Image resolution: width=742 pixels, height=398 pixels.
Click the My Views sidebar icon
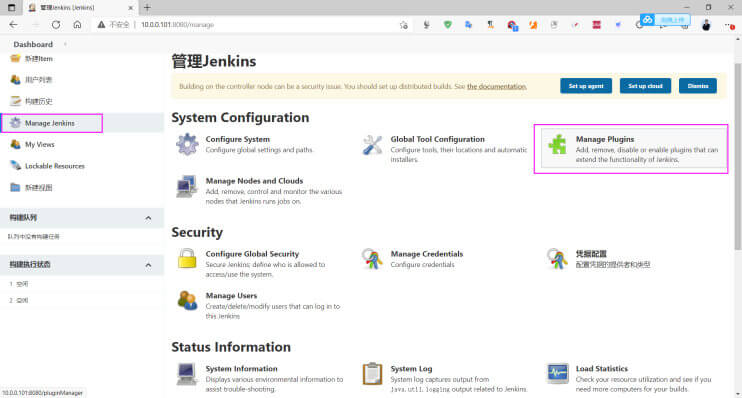[x=15, y=144]
